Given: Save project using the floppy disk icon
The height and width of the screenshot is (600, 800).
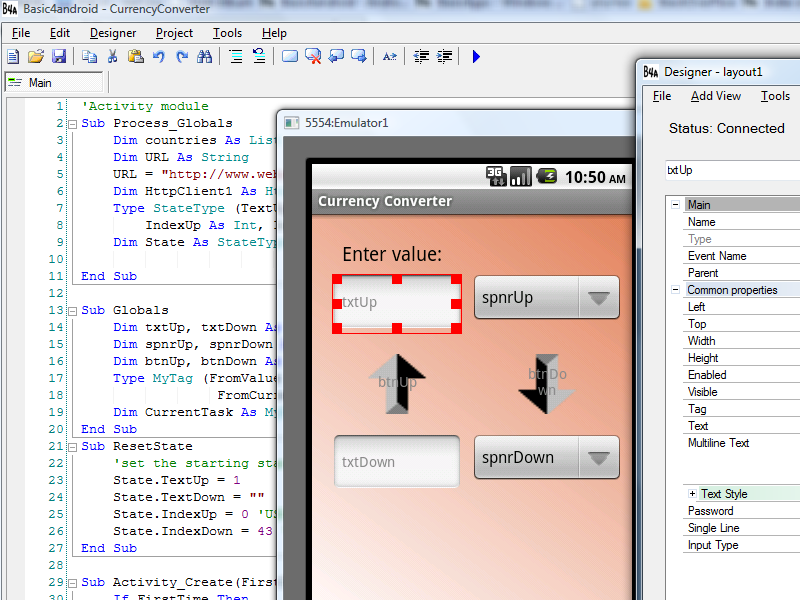Looking at the screenshot, I should click(x=58, y=57).
